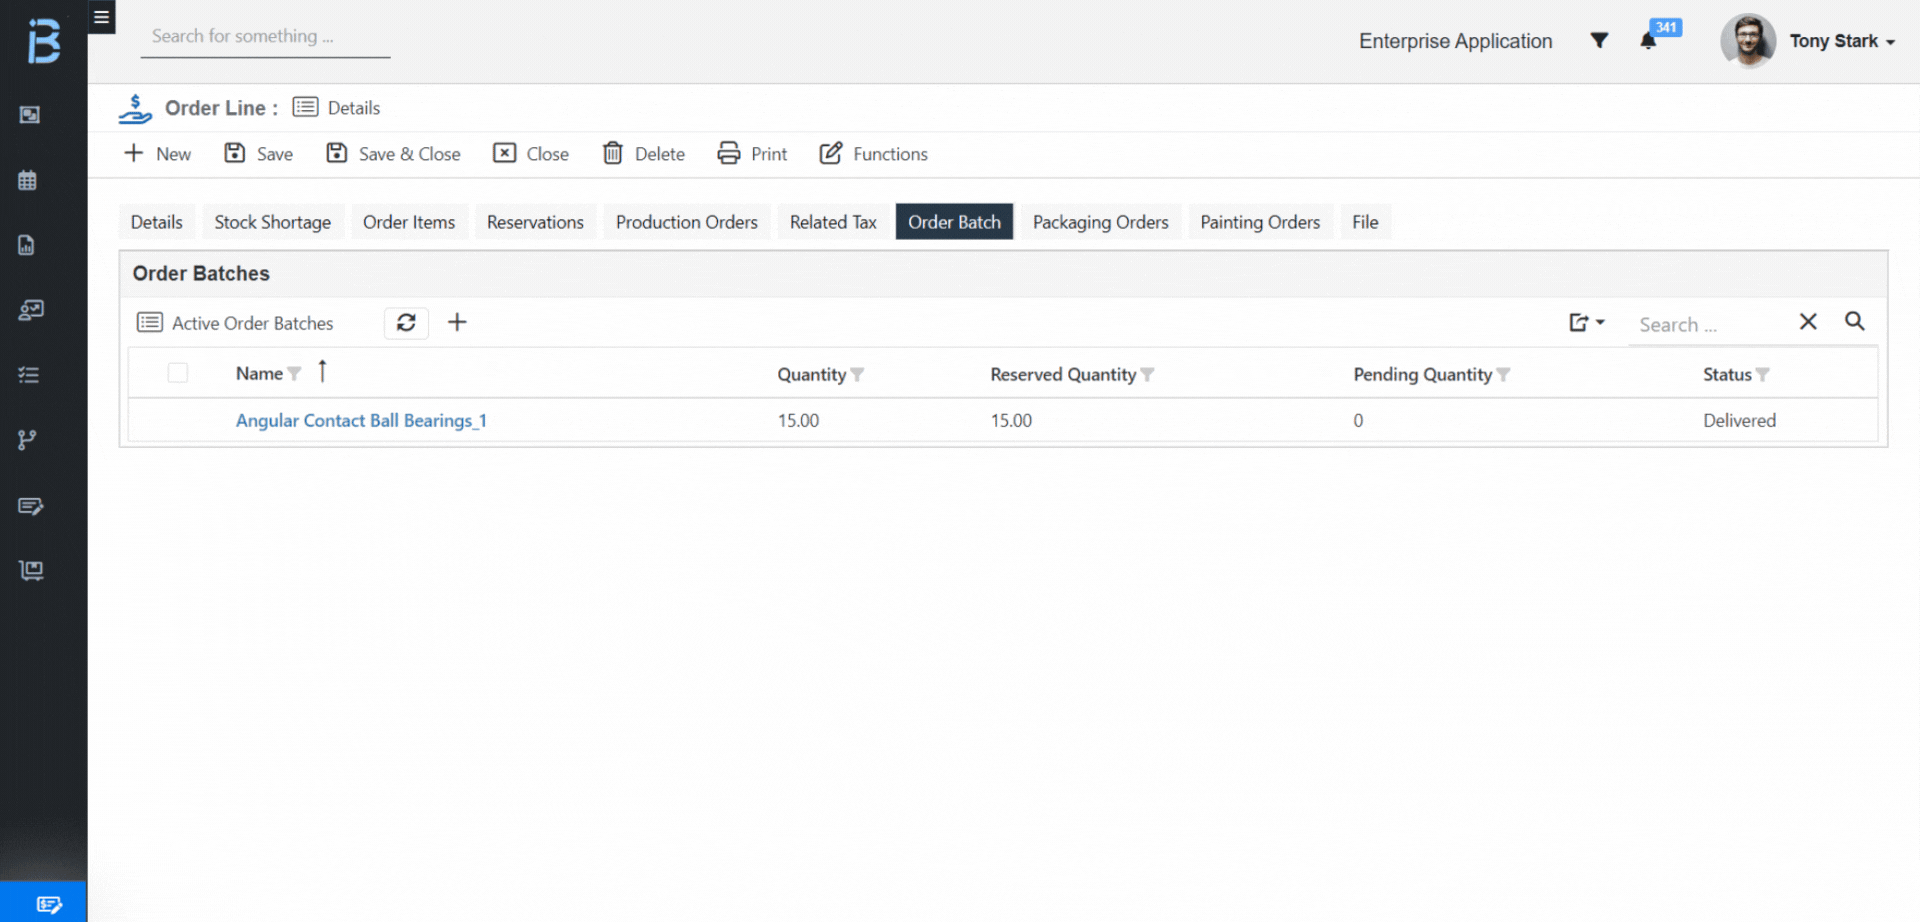This screenshot has width=1920, height=922.
Task: Open the Functions toolbar item
Action: (874, 154)
